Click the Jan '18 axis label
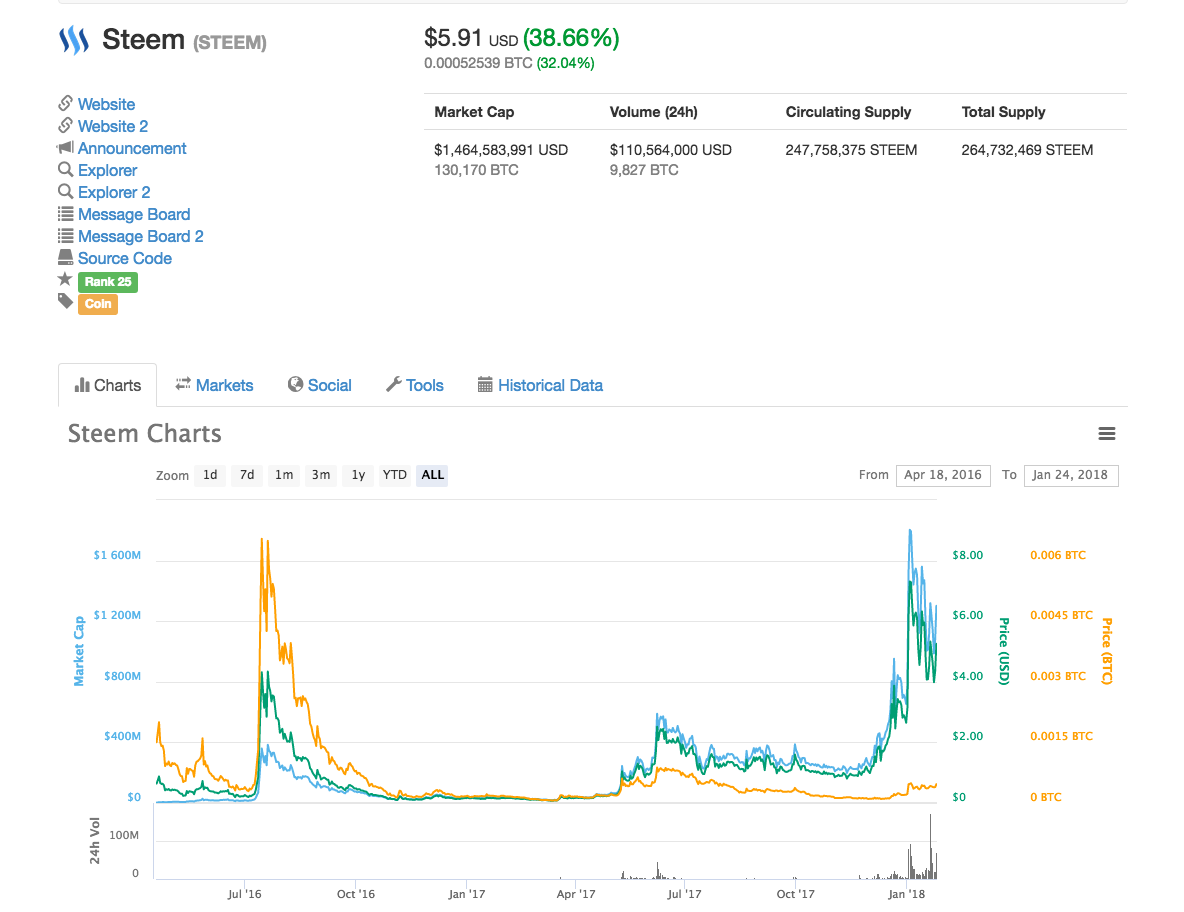Viewport: 1184px width, 912px height. pyautogui.click(x=906, y=894)
